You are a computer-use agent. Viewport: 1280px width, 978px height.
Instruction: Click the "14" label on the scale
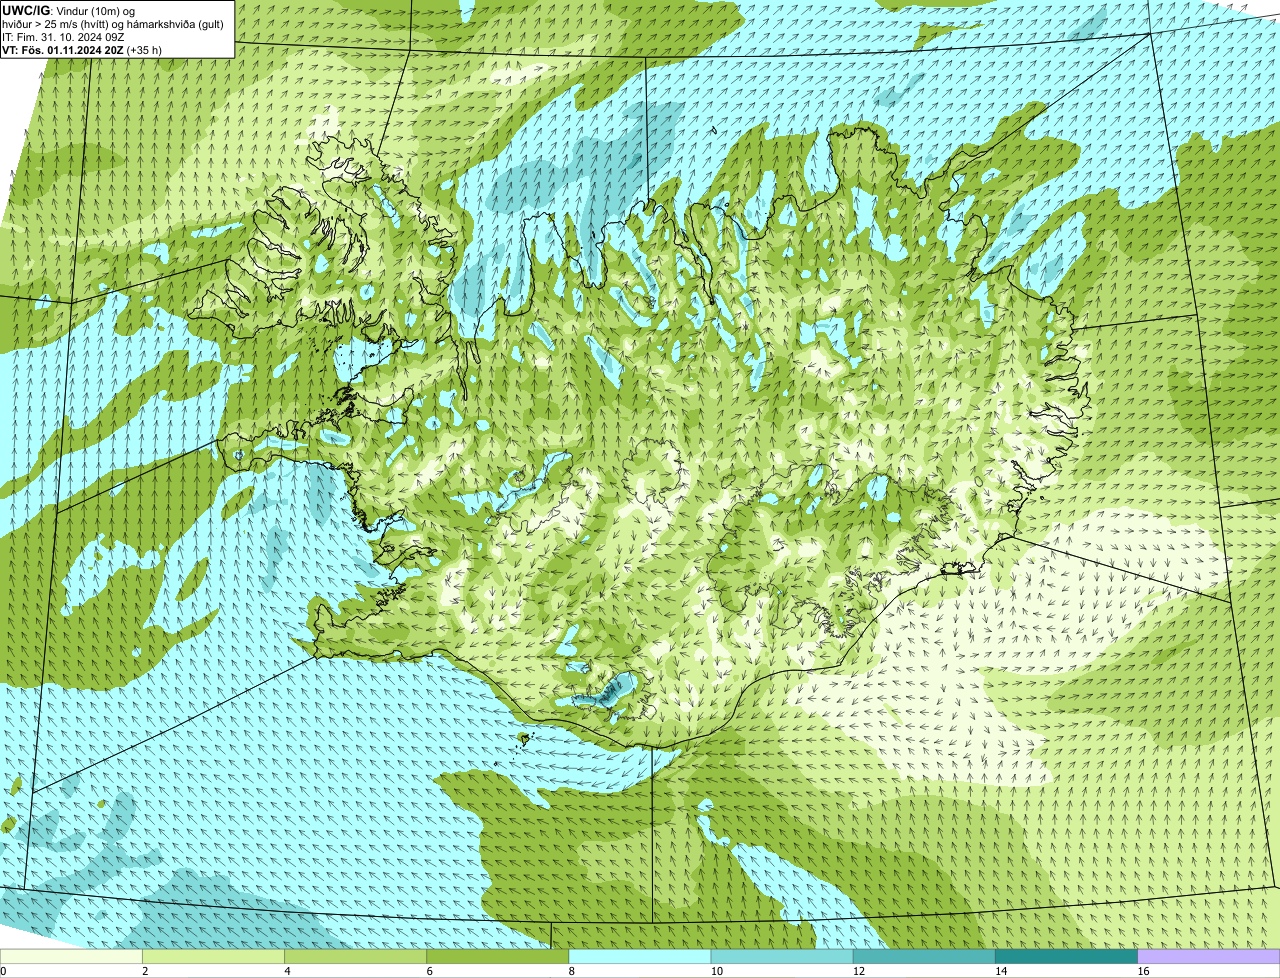point(1001,971)
